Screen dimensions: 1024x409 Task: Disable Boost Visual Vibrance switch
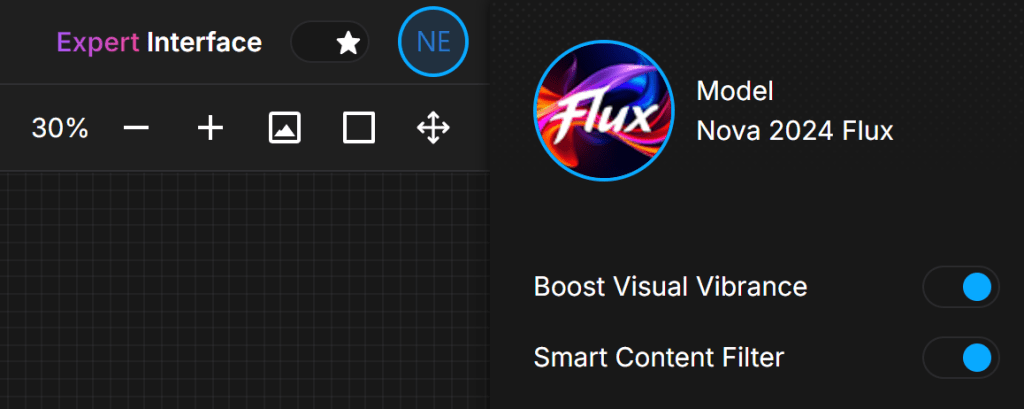(961, 287)
